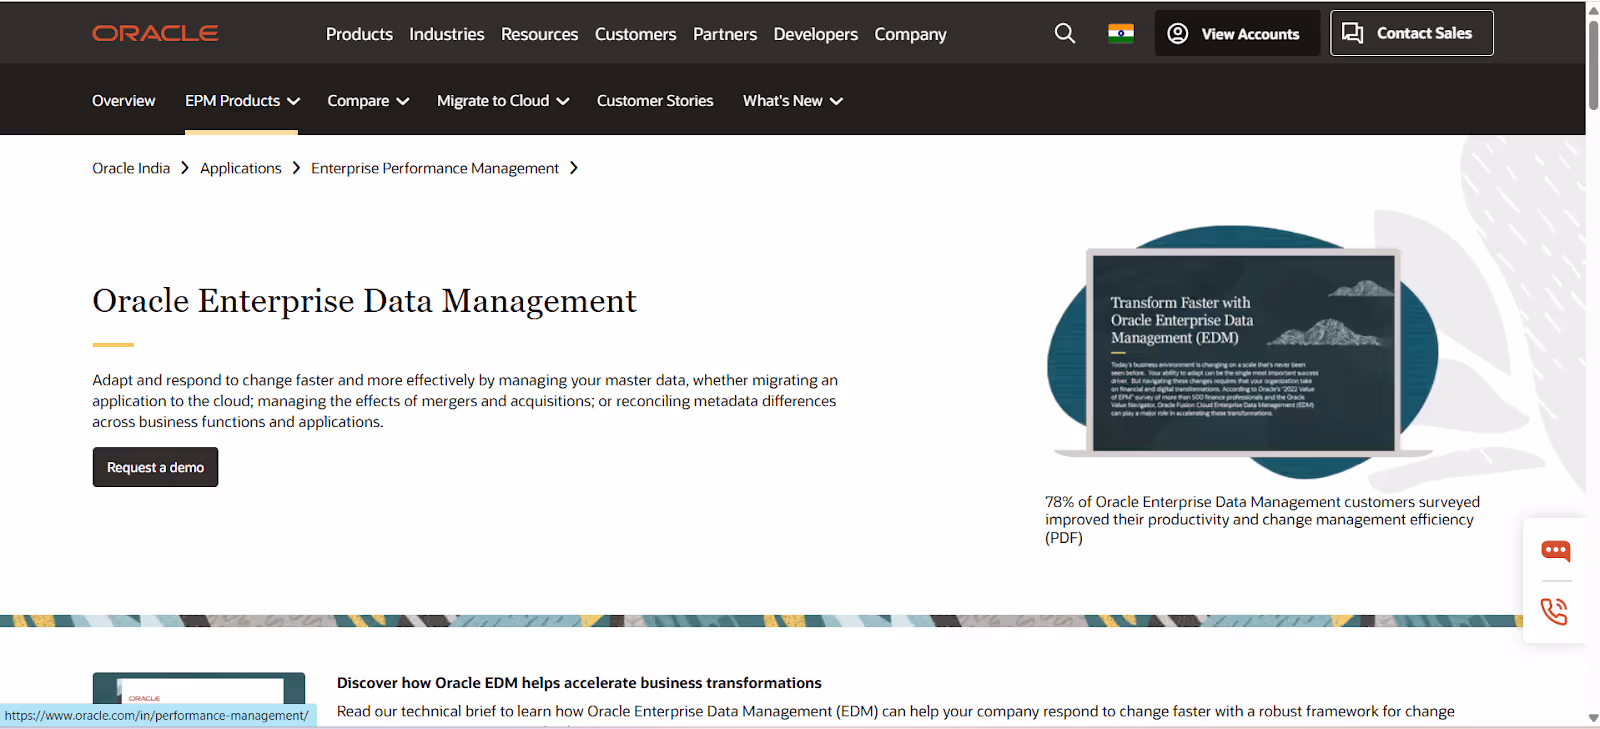1600x729 pixels.
Task: Open the Transform Faster EDM laptop thumbnail
Action: [x=1243, y=352]
